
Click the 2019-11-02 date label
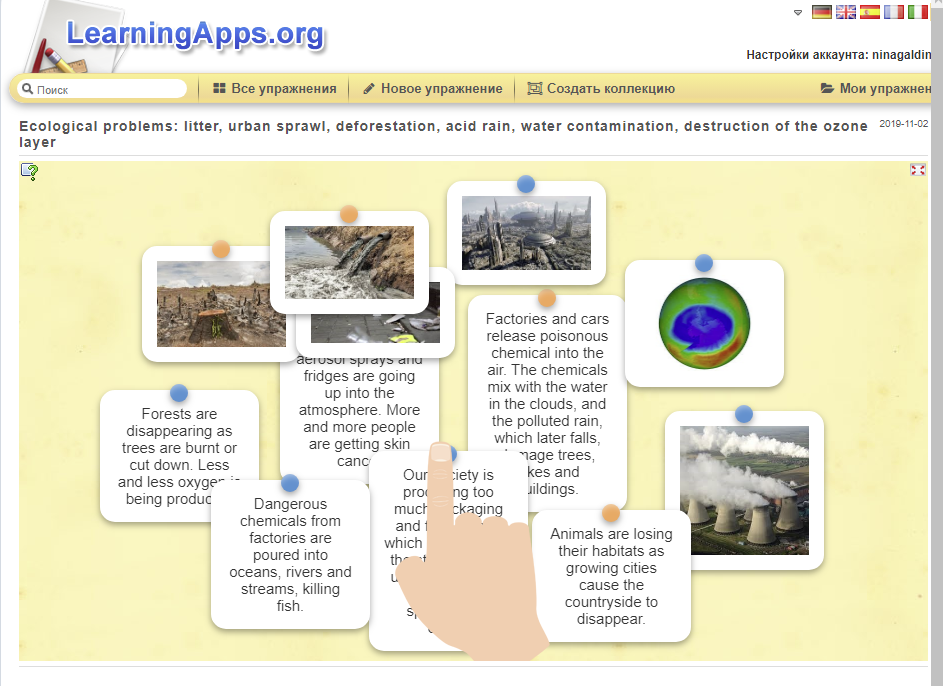[x=904, y=124]
